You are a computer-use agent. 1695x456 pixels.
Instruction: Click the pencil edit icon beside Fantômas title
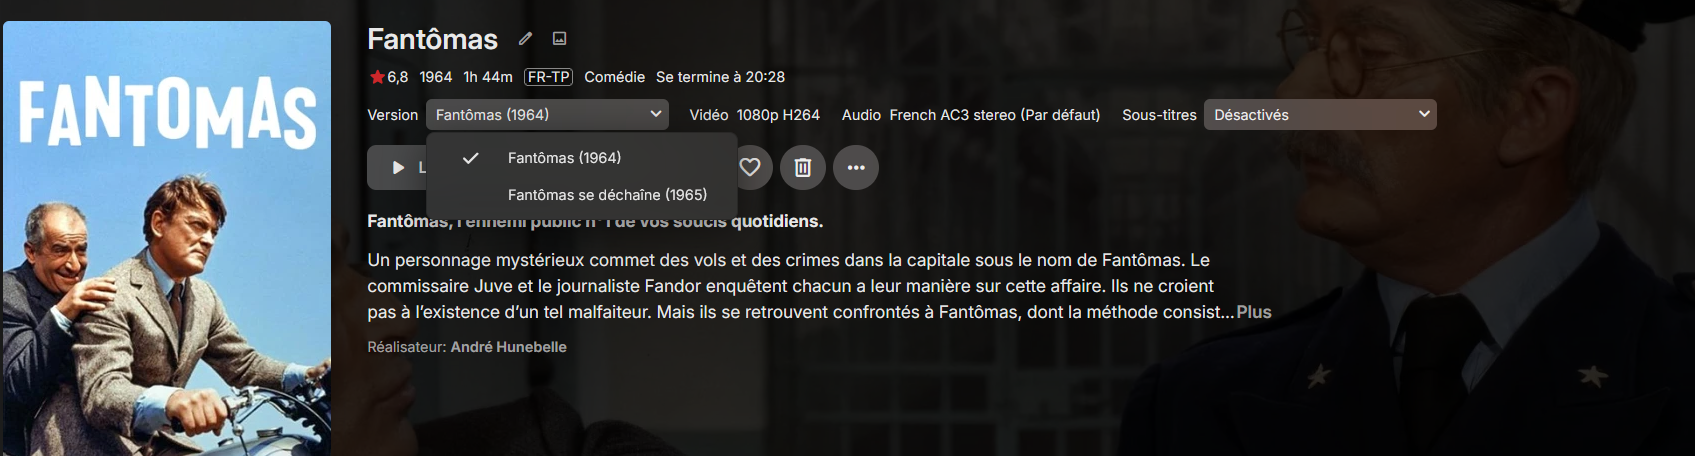525,39
